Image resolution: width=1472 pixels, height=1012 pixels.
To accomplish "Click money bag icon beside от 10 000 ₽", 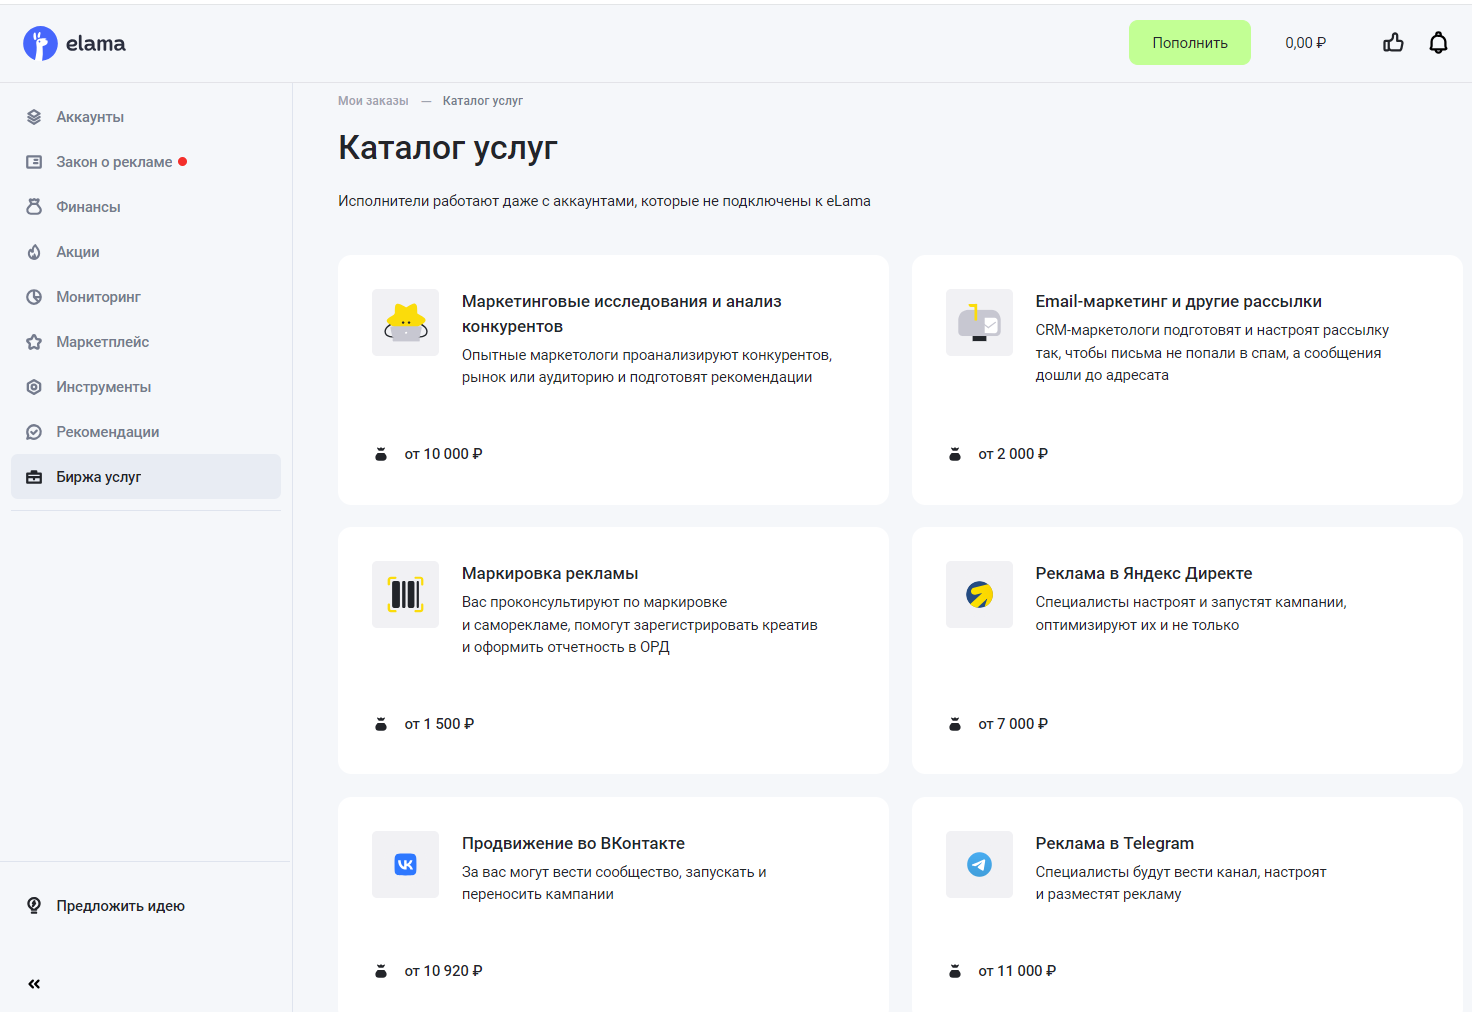I will pos(381,454).
